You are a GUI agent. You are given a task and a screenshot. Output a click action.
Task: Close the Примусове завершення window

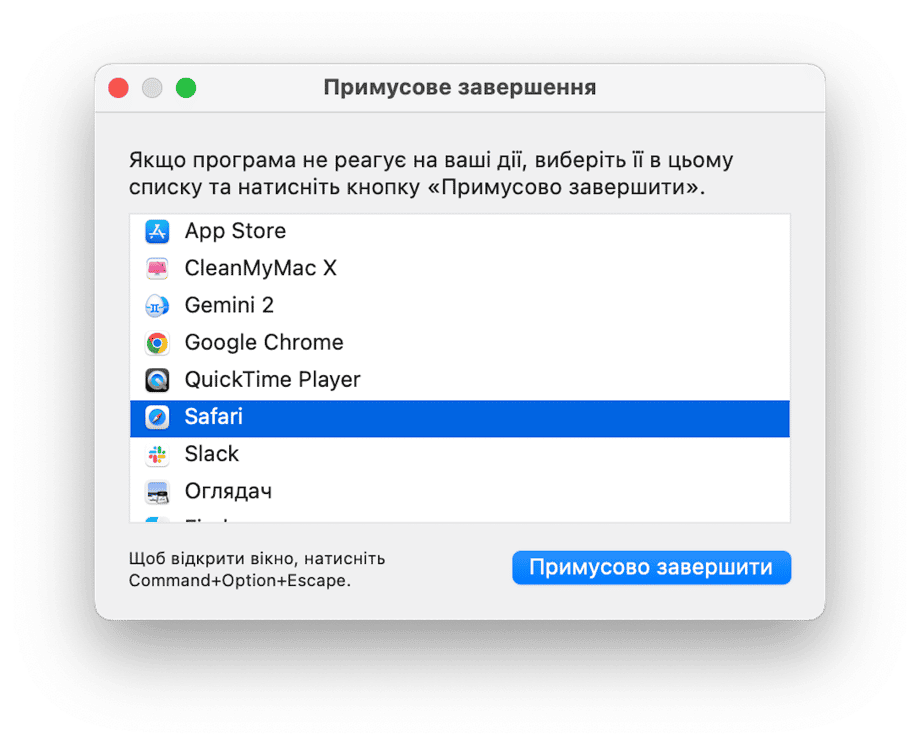pyautogui.click(x=119, y=88)
